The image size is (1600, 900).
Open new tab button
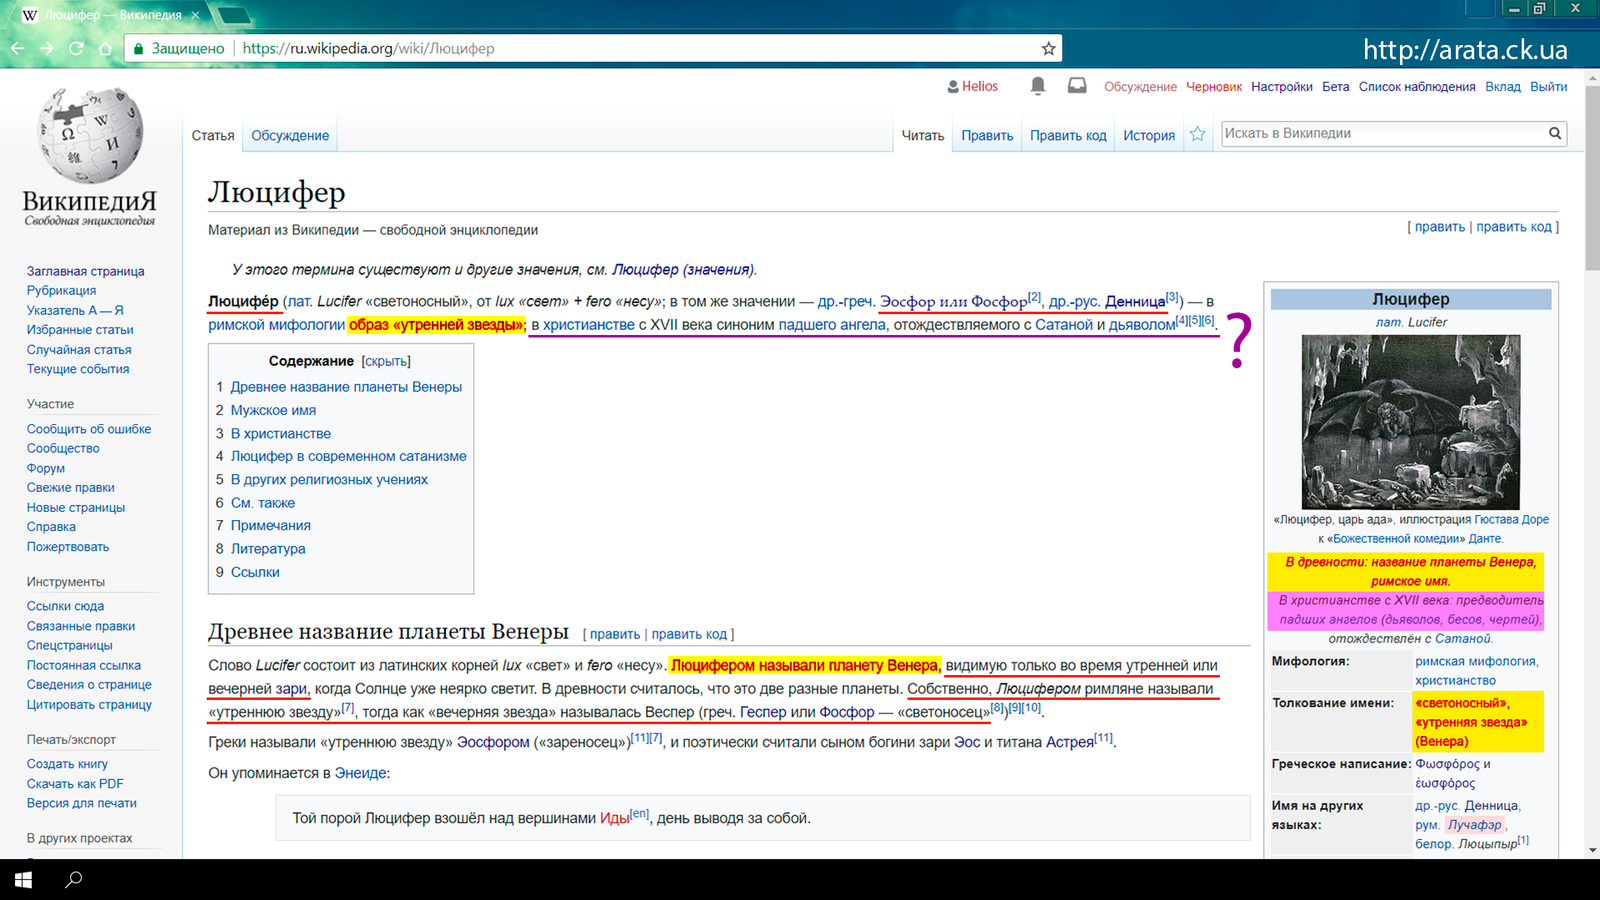click(233, 15)
